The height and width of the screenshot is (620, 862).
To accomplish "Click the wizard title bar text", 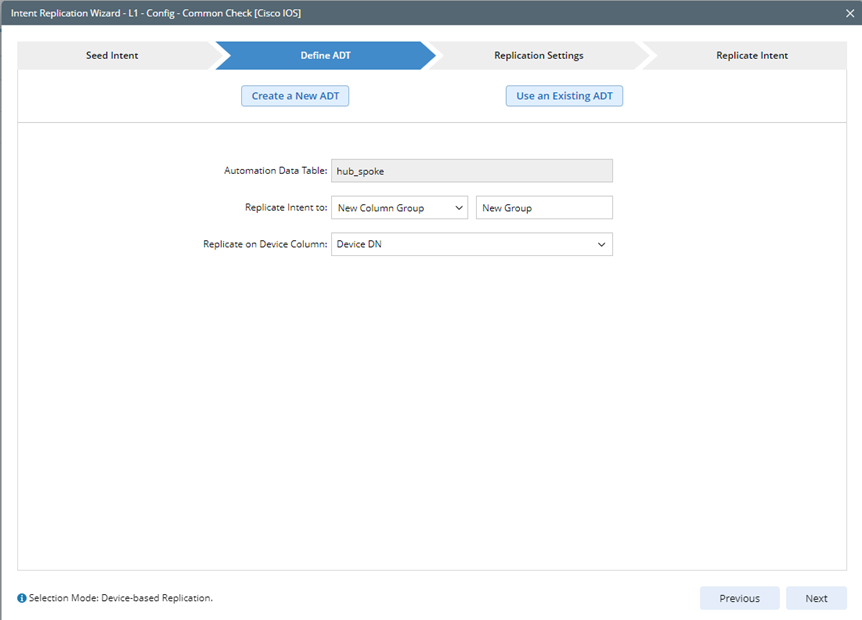I will 156,13.
